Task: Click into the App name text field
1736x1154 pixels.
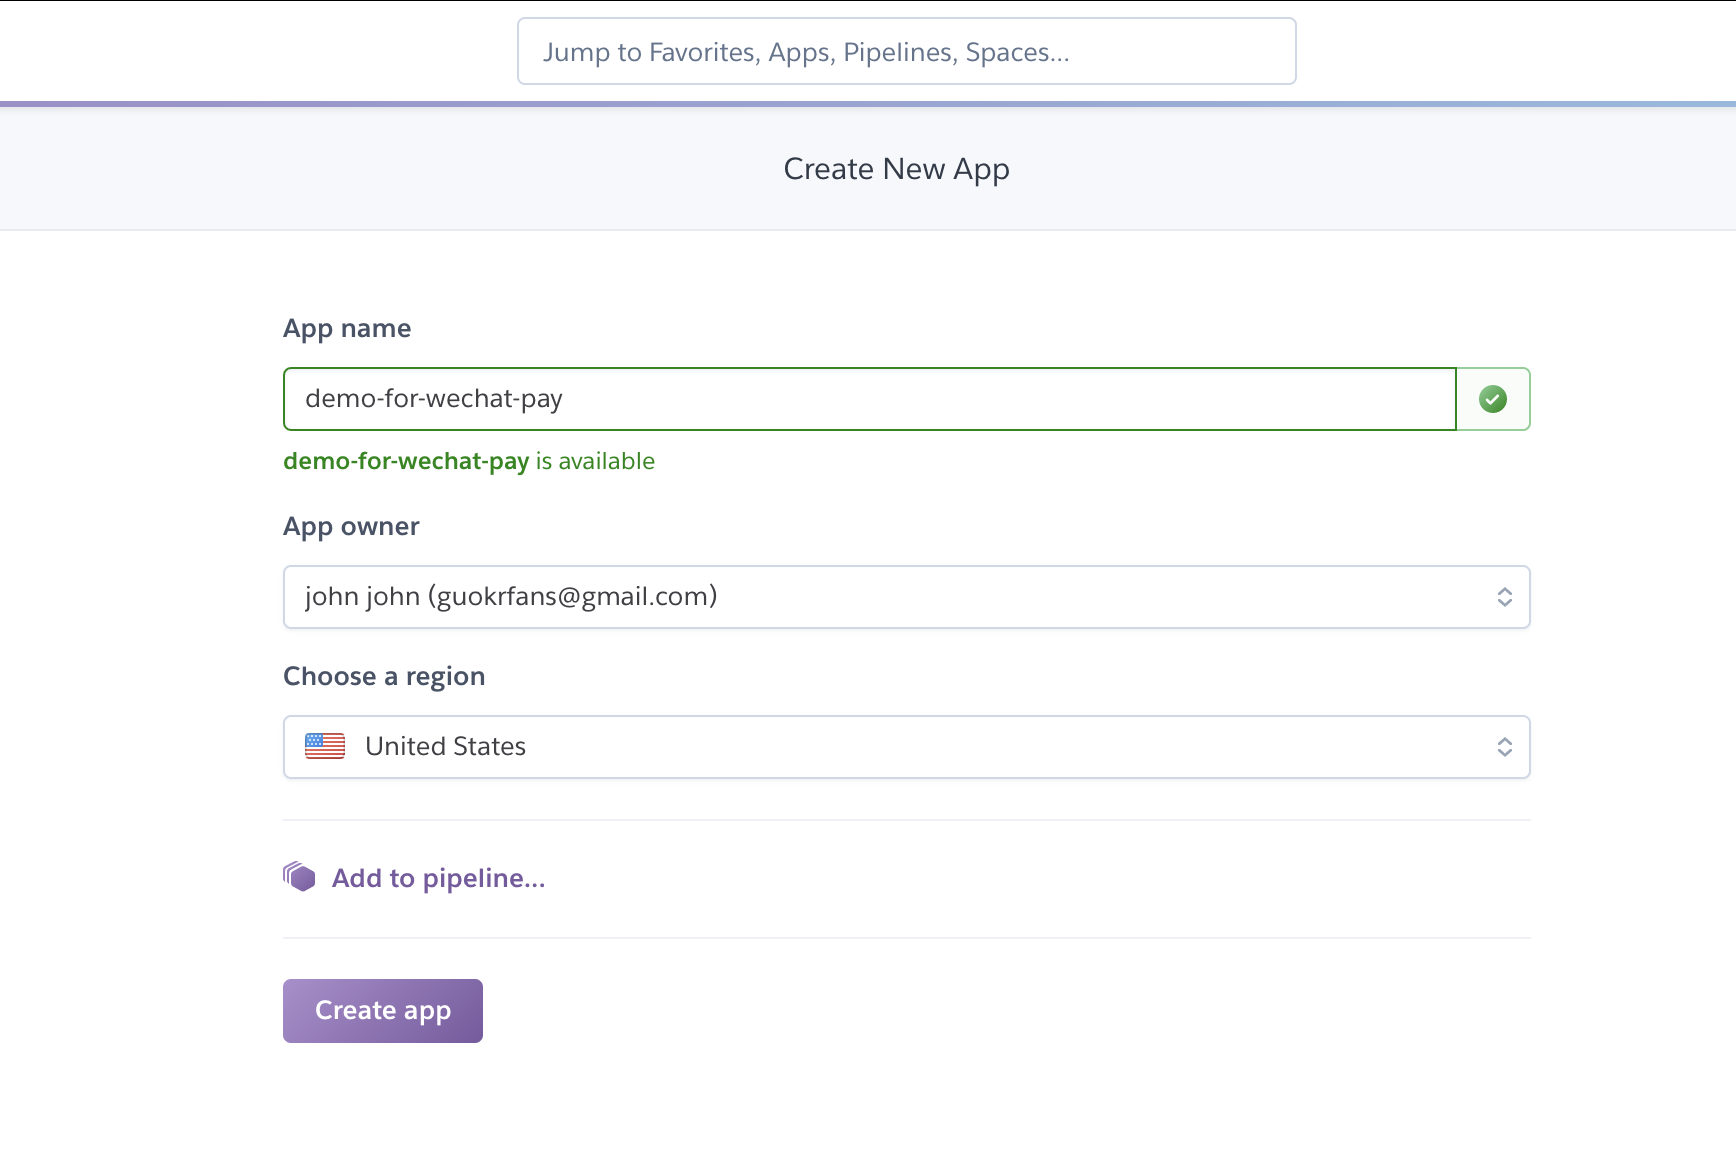Action: click(868, 399)
